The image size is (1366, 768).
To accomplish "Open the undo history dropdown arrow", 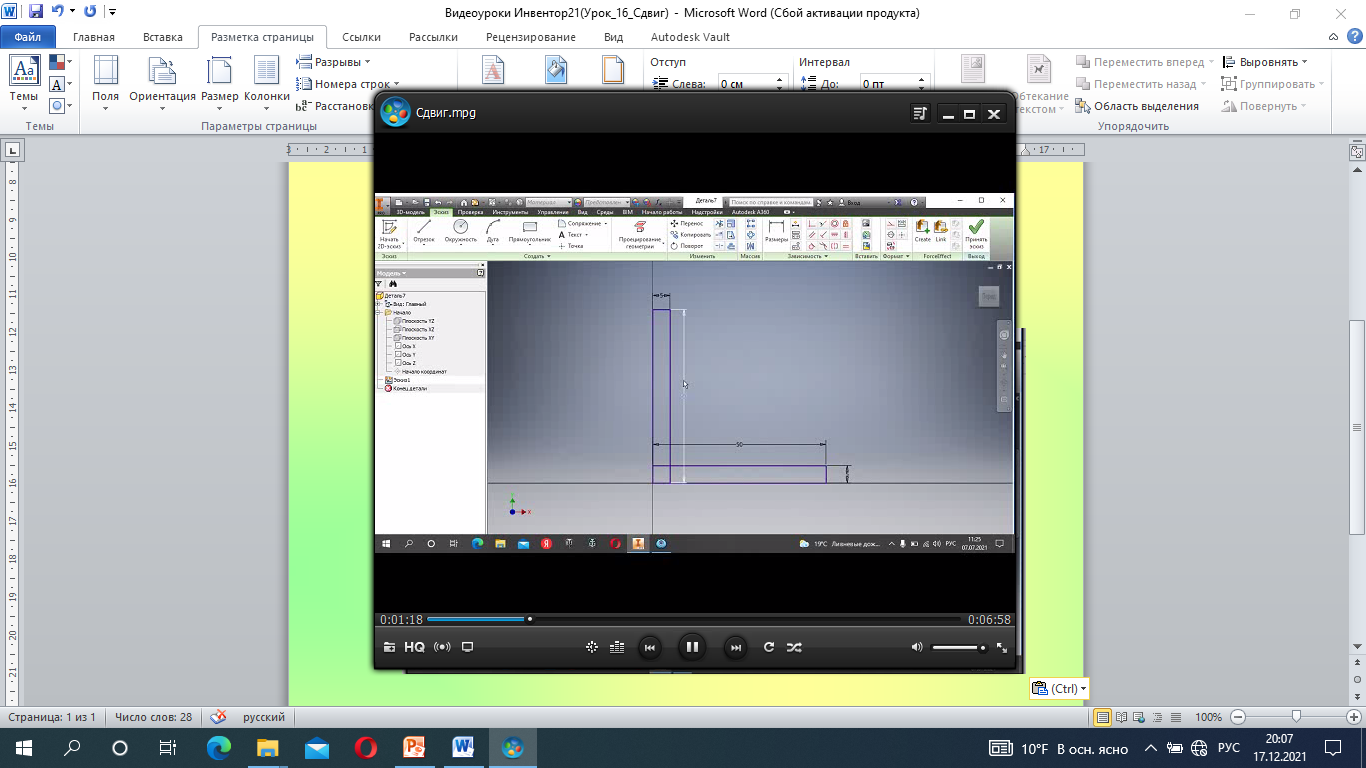I will point(71,13).
